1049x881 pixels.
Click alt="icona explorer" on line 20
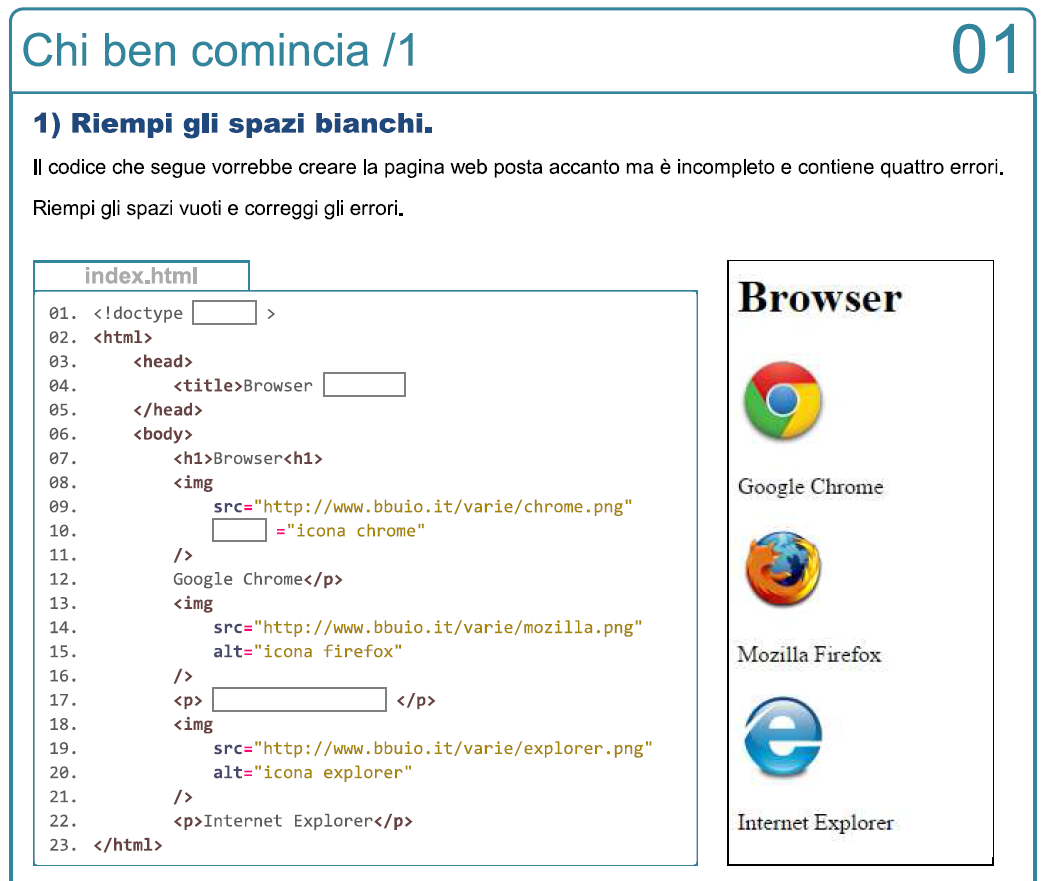click(312, 772)
